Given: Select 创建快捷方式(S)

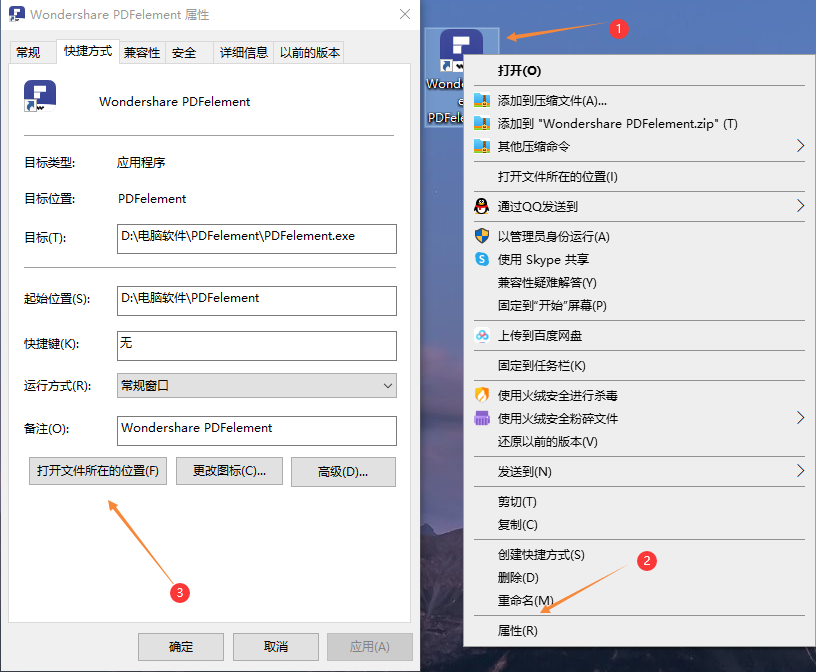Looking at the screenshot, I should [x=639, y=554].
